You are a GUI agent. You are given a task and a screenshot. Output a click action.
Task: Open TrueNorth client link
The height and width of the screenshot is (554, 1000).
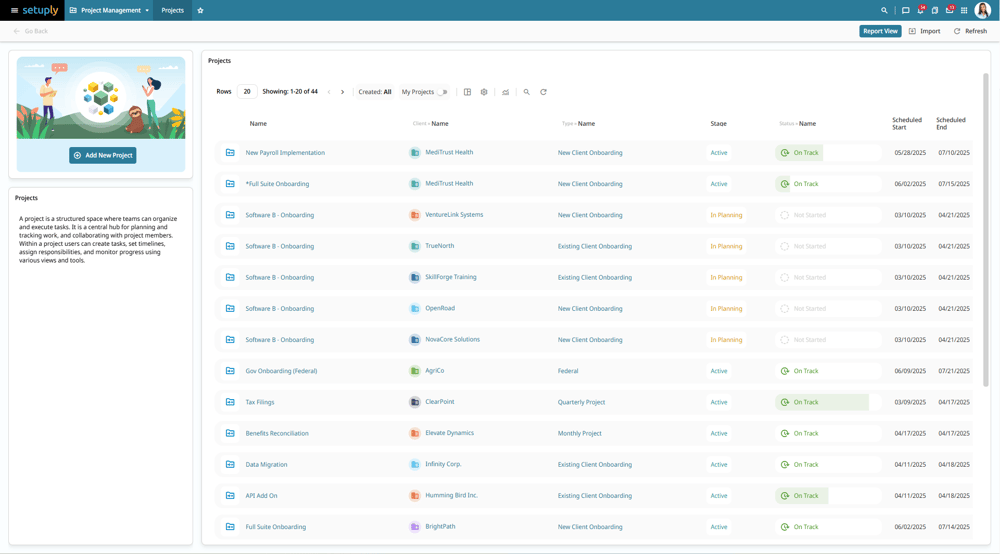click(439, 245)
